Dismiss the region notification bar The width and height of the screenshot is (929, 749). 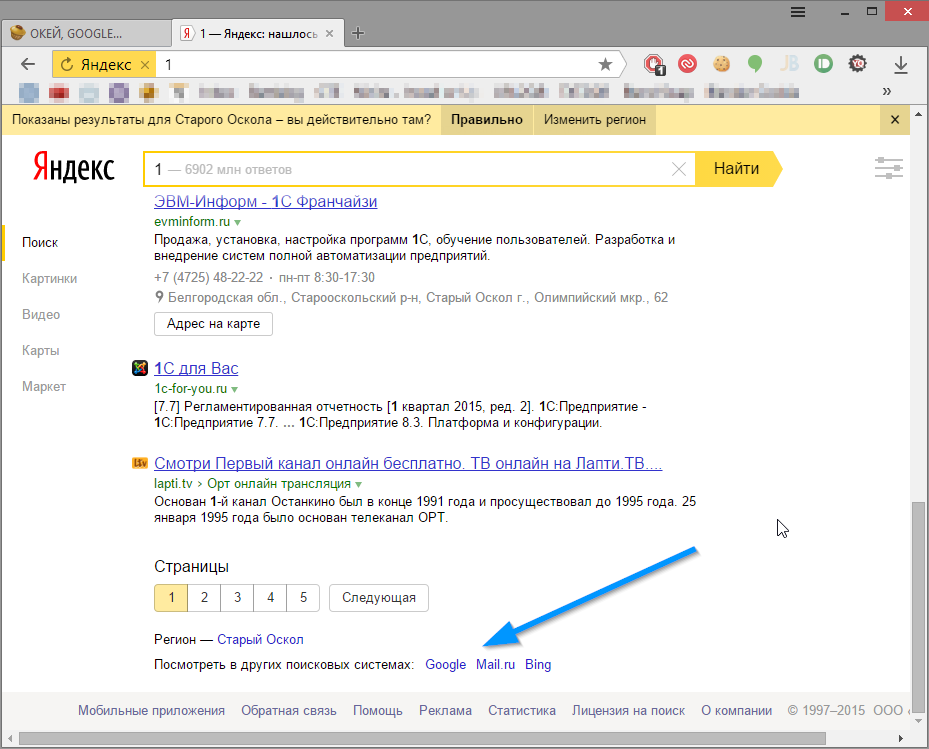(x=895, y=120)
